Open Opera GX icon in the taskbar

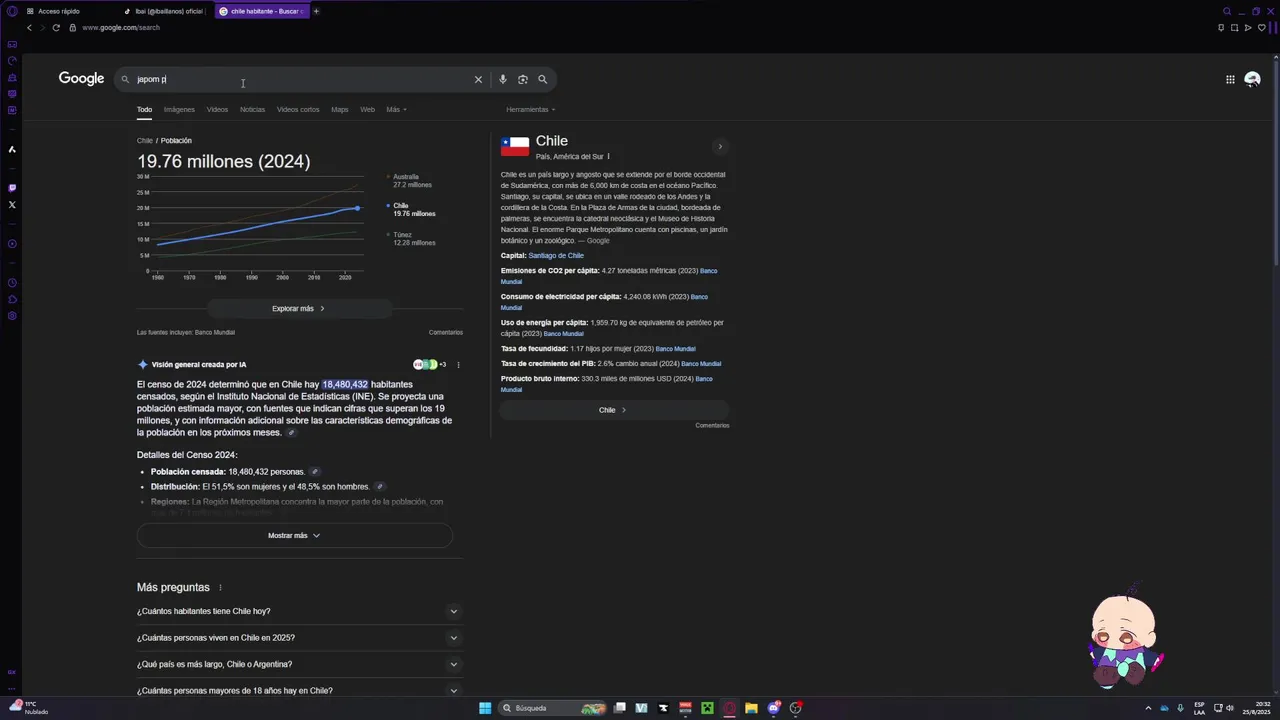pos(729,708)
